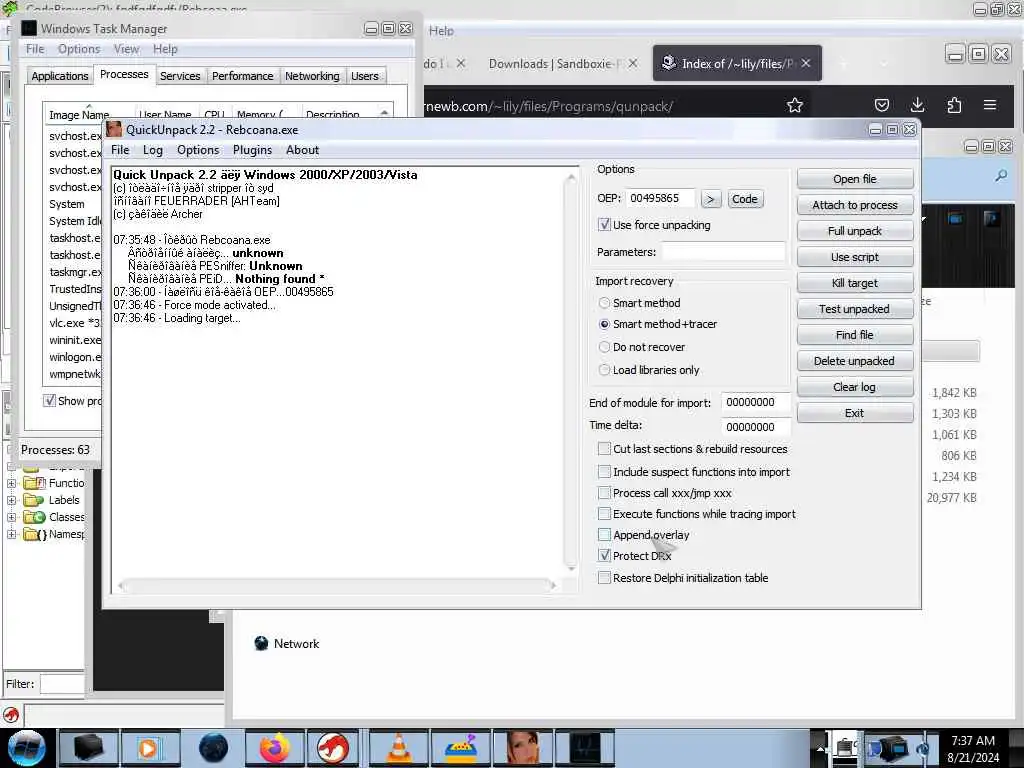Click the Test unpacked button
The width and height of the screenshot is (1024, 768).
[x=855, y=309]
